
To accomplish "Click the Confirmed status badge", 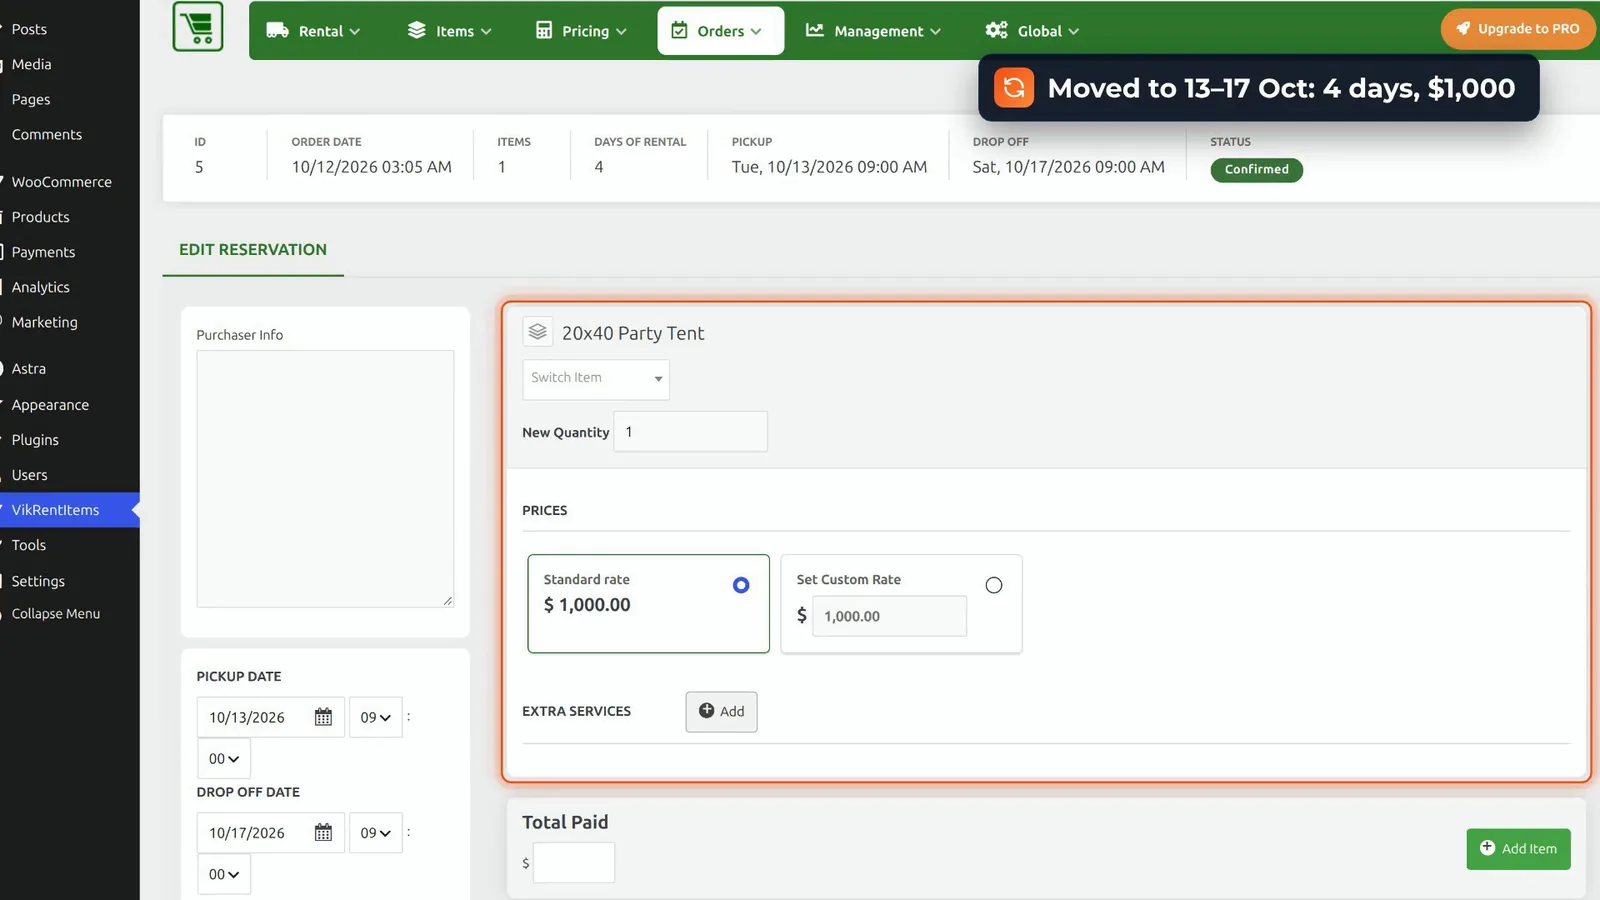I will pos(1256,170).
